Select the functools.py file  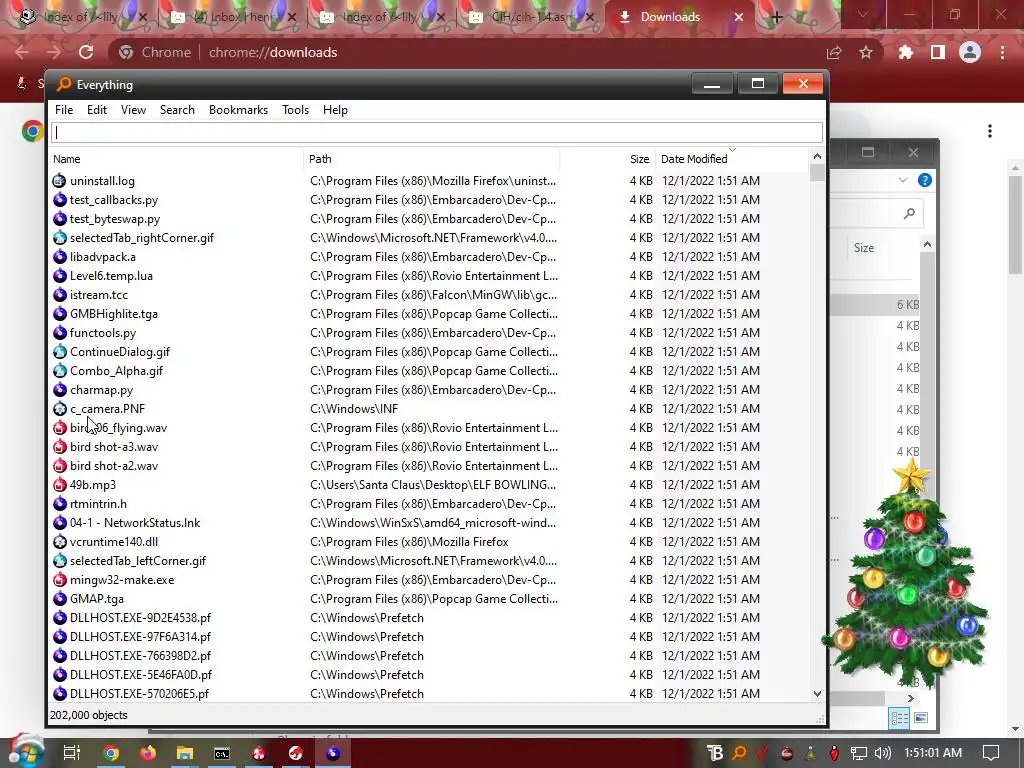[x=103, y=332]
